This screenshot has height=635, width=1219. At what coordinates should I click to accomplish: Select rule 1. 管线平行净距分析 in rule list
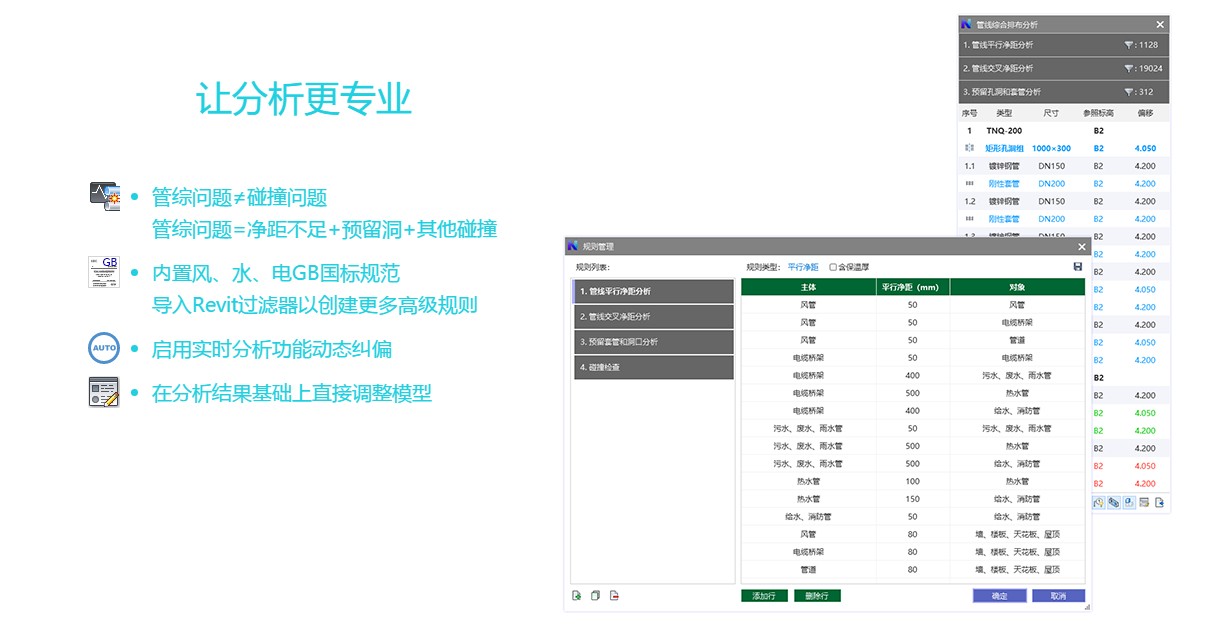tap(652, 291)
